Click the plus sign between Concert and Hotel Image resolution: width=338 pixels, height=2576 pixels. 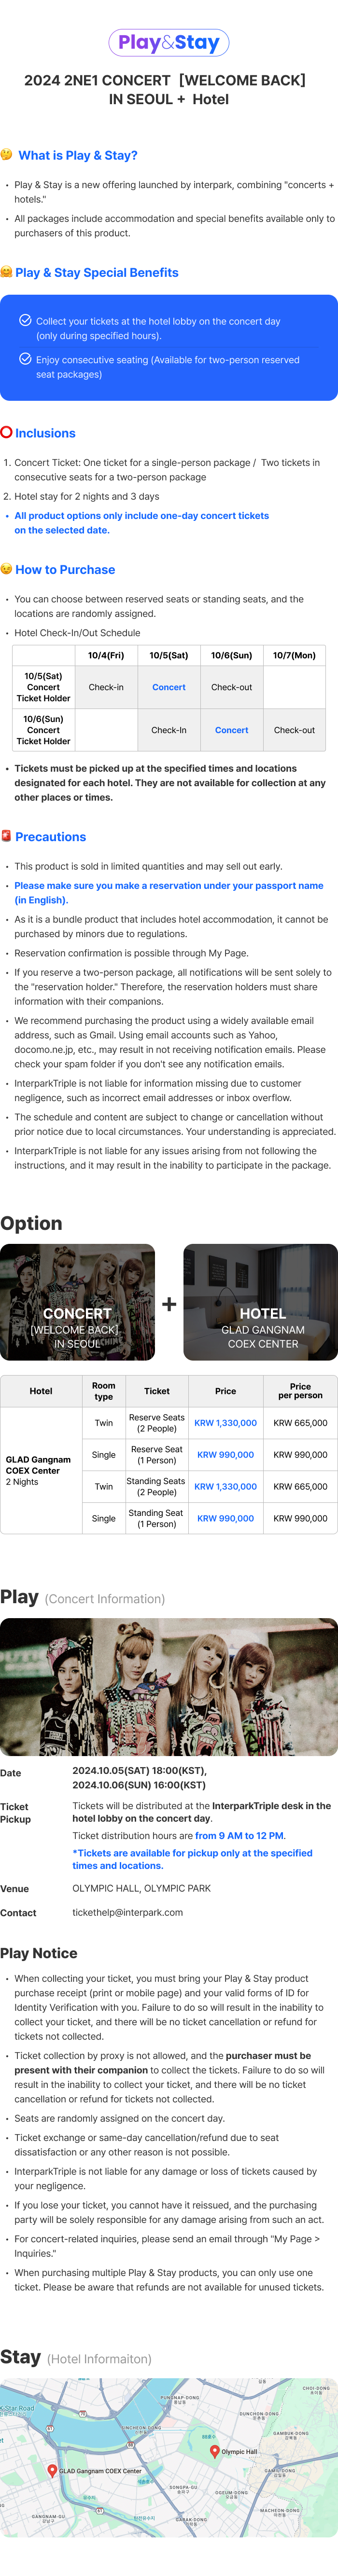(x=169, y=1304)
